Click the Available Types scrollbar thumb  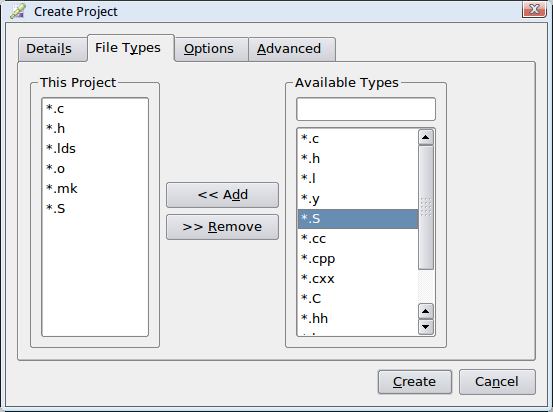click(426, 207)
